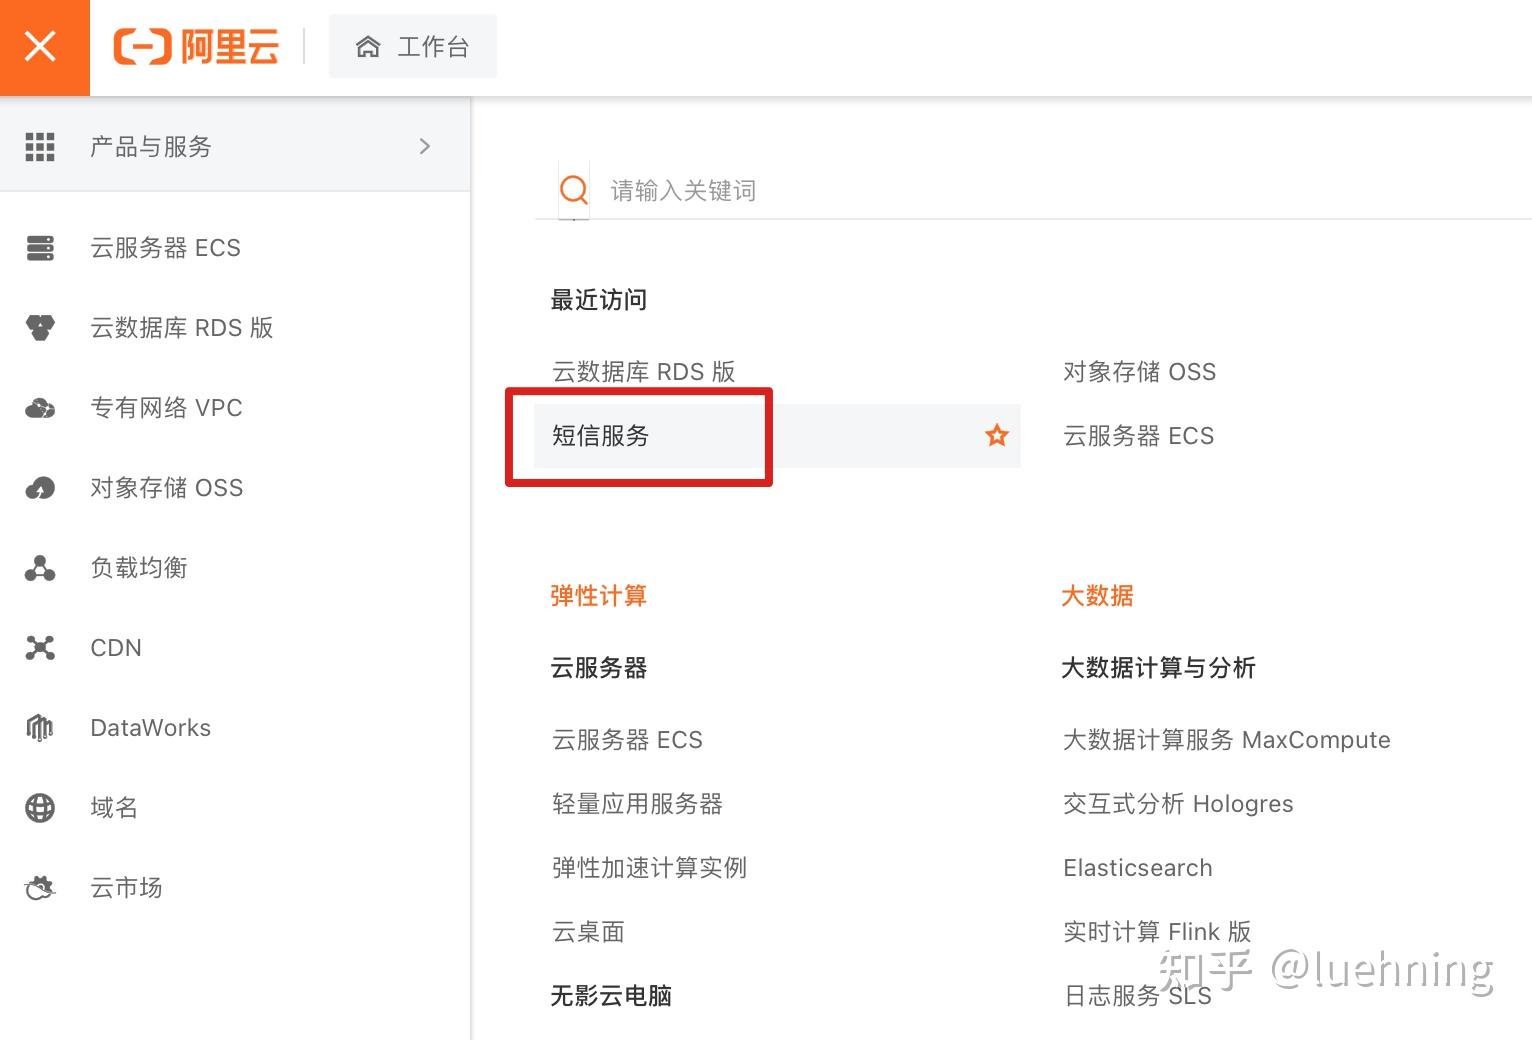Click the 大数据计算与分析 subsection heading
1532x1040 pixels.
[x=1159, y=668]
